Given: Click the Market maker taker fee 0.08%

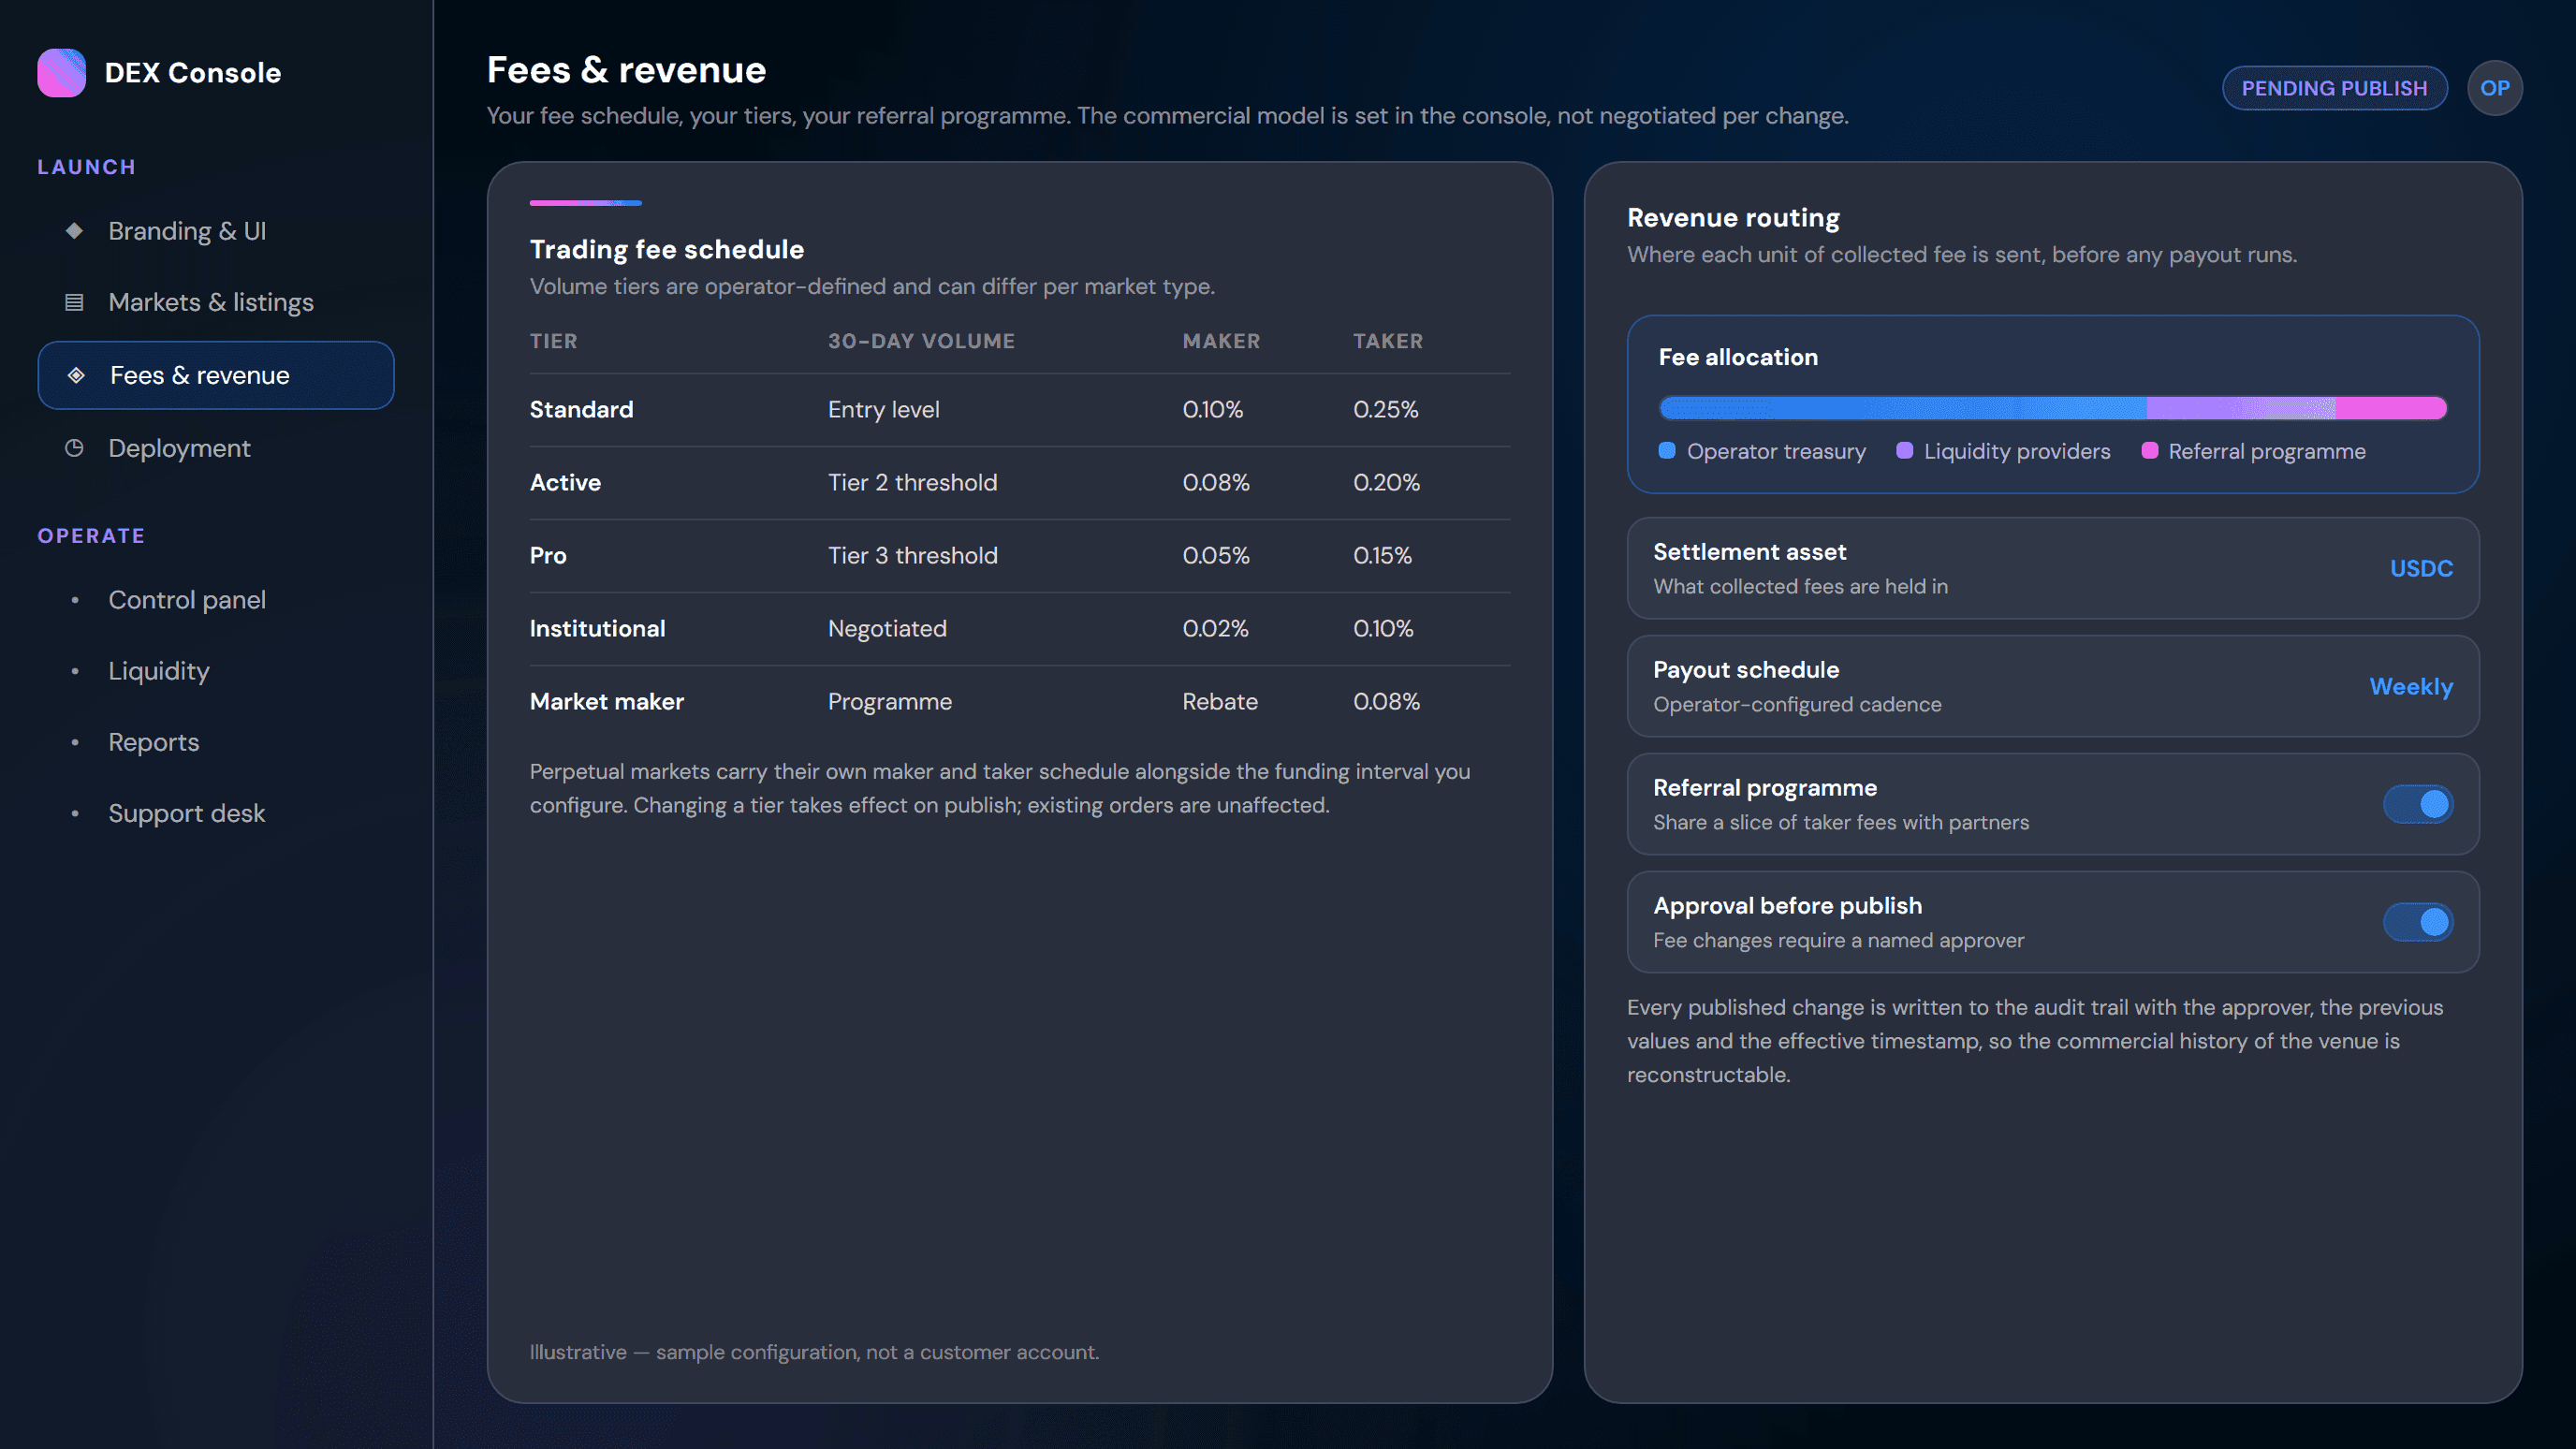Looking at the screenshot, I should click(x=1386, y=701).
